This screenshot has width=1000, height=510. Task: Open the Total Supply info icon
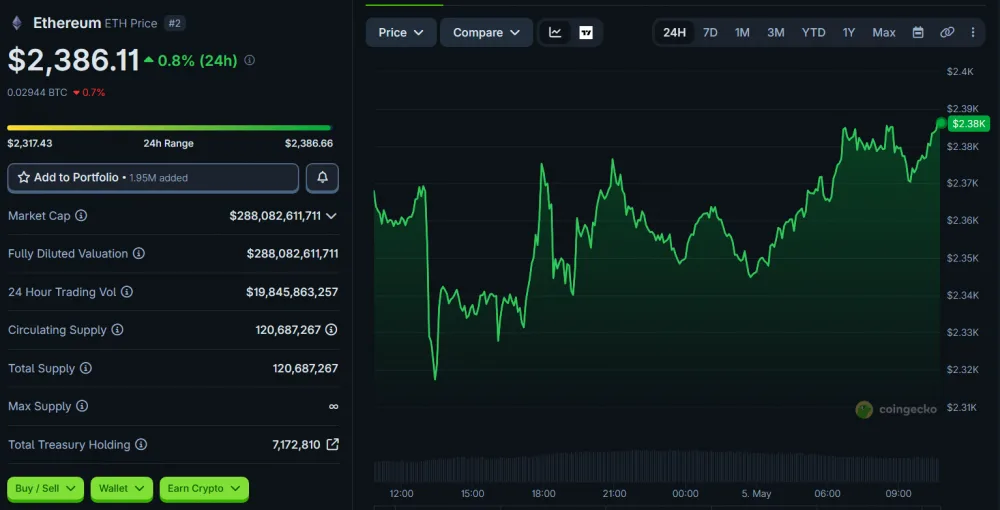pyautogui.click(x=85, y=368)
